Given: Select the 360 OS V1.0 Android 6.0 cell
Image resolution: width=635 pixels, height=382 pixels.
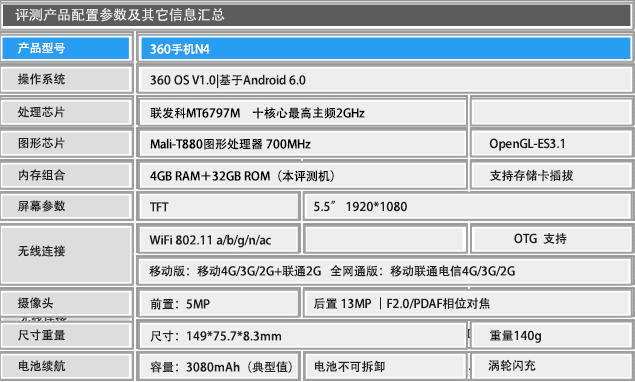Looking at the screenshot, I should click(386, 80).
